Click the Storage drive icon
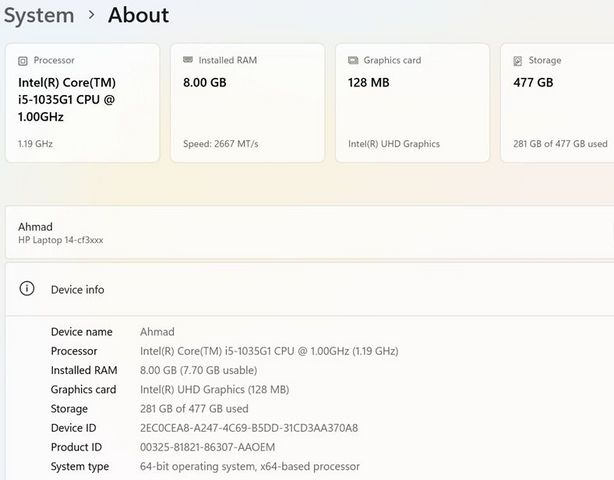This screenshot has height=480, width=614. point(518,61)
